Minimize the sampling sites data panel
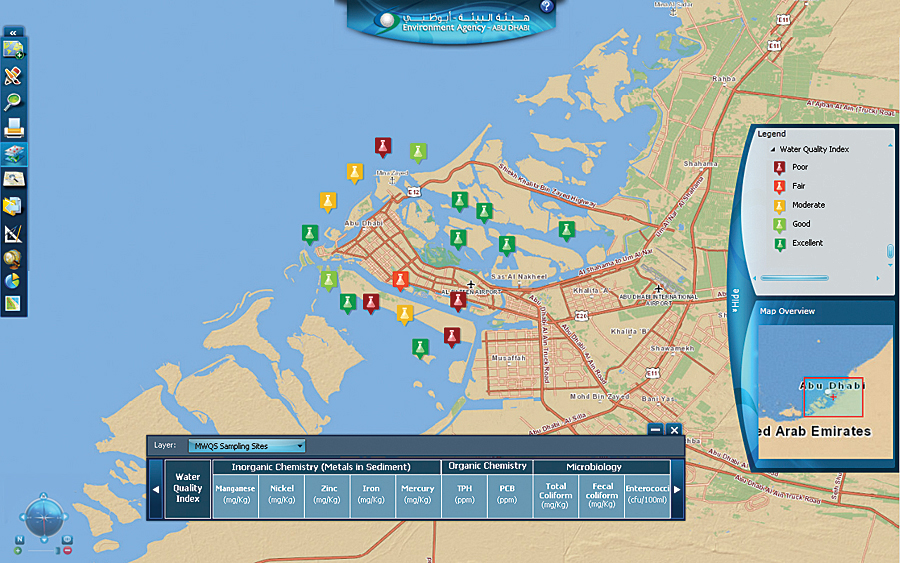This screenshot has height=563, width=900. pos(655,430)
